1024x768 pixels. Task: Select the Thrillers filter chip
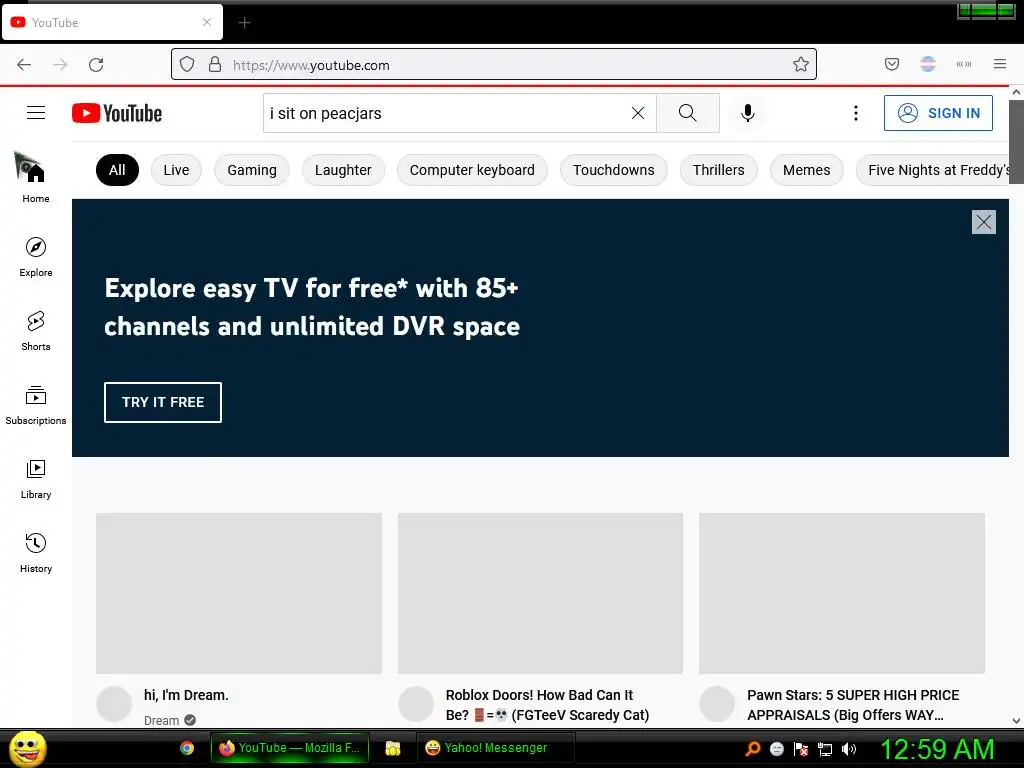718,170
